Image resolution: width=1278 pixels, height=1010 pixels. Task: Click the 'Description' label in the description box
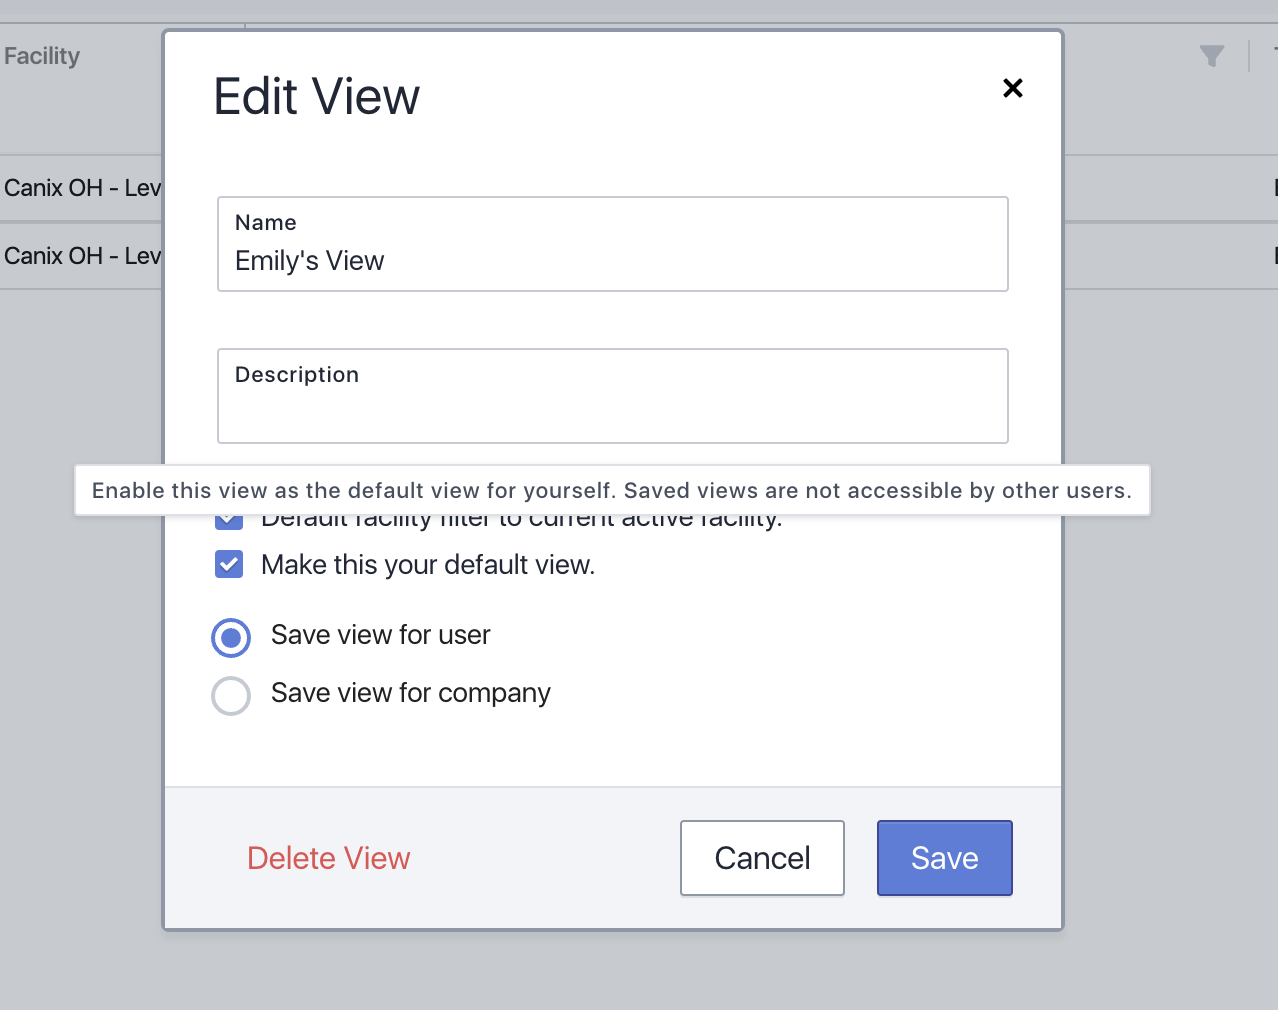[x=297, y=374]
